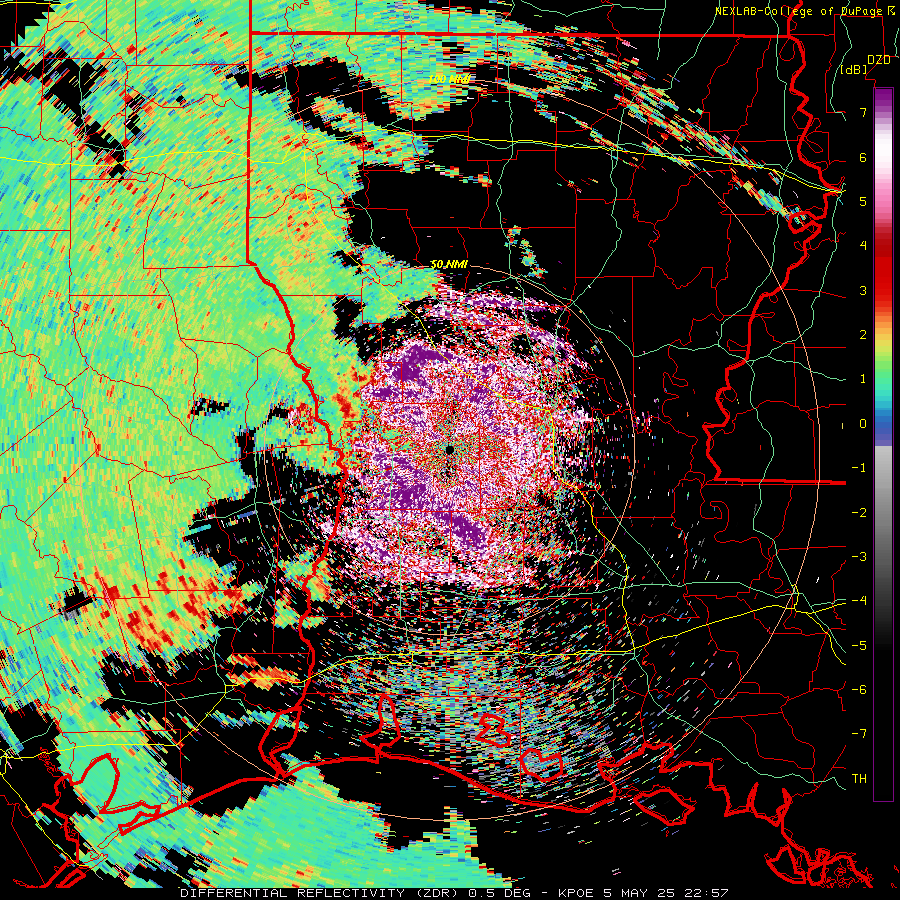Screen dimensions: 900x900
Task: Click the -2 dB tick label on the colorbar
Action: tap(859, 512)
